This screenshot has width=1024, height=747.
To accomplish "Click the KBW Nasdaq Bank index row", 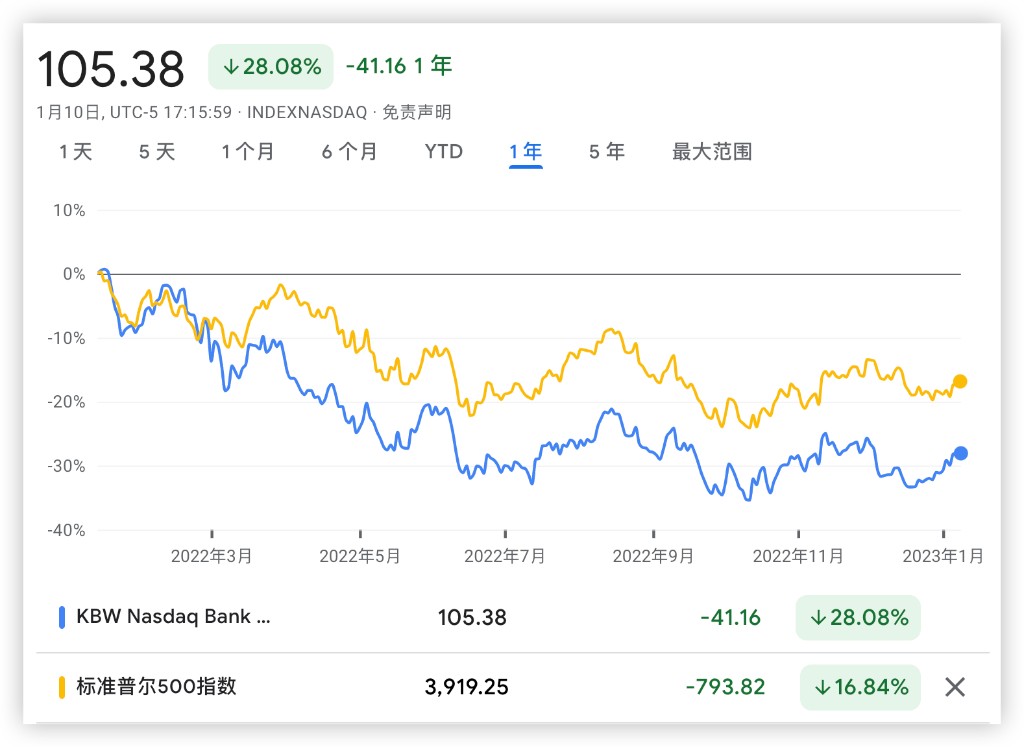I will [x=174, y=617].
